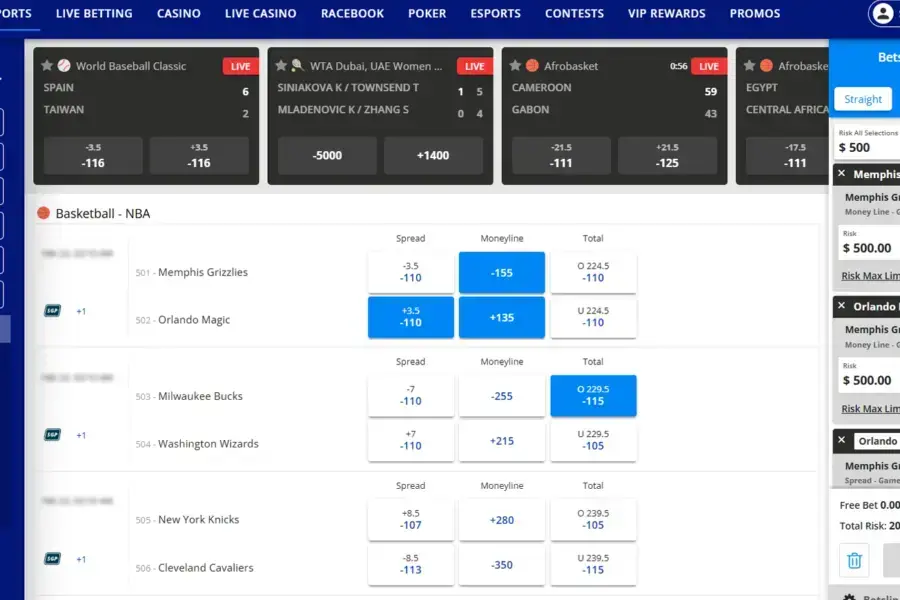View VIP Rewards
This screenshot has width=900, height=600.
pos(666,13)
